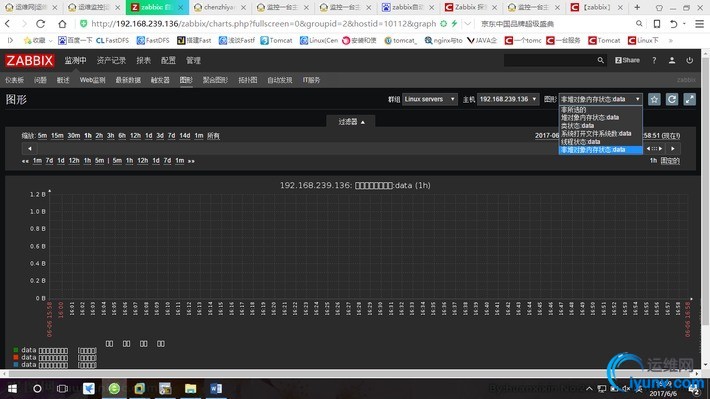Open the address bar dropdown arrow
Viewport: 710px width, 399px height.
coord(468,24)
